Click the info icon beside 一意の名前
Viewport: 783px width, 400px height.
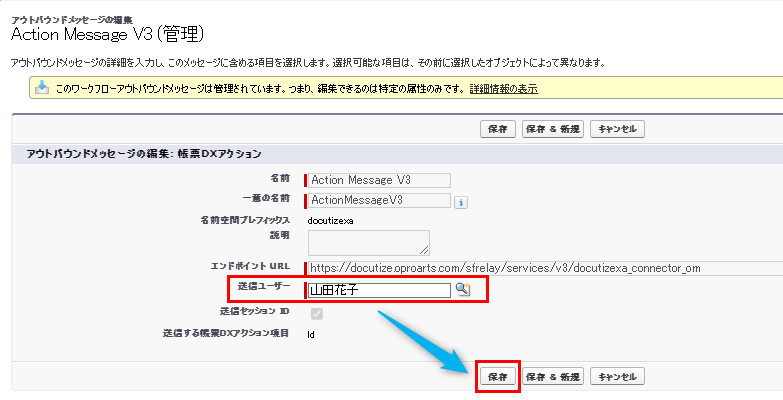click(x=461, y=201)
